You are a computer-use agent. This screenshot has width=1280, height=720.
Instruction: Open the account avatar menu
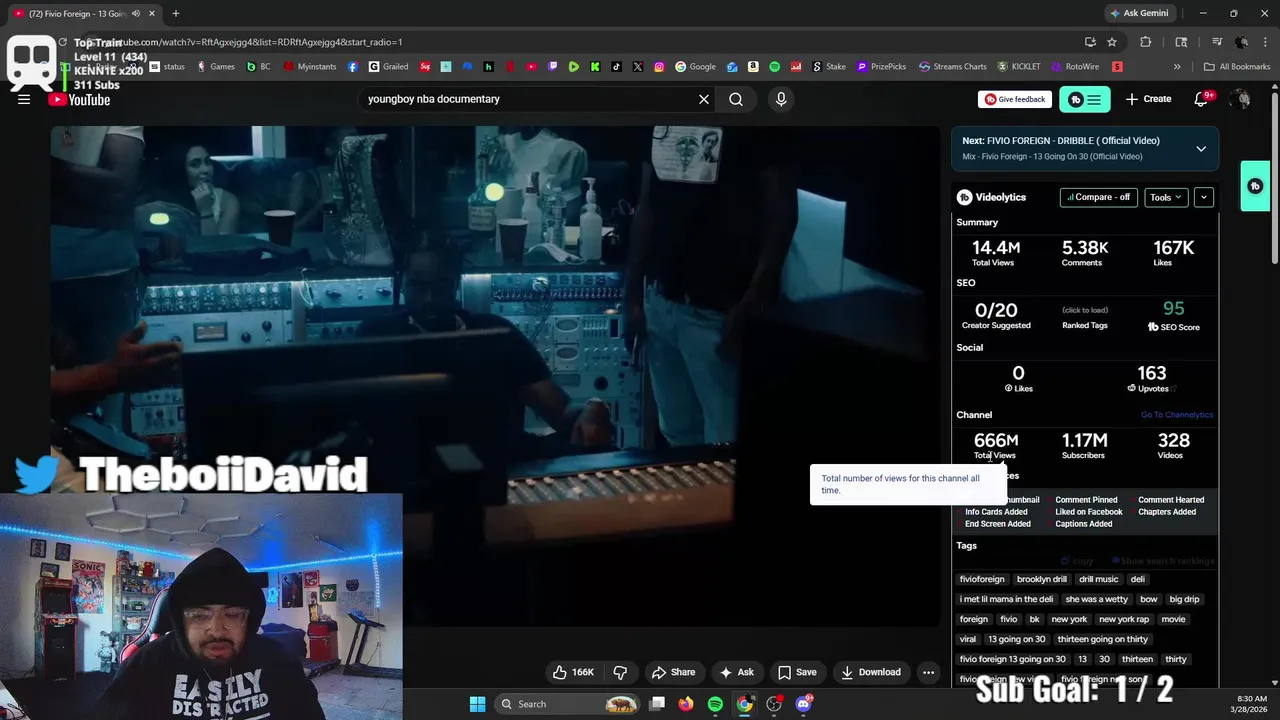tap(1241, 99)
